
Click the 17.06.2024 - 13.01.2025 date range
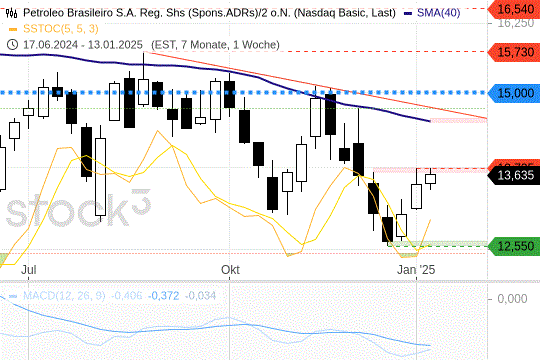pos(83,45)
